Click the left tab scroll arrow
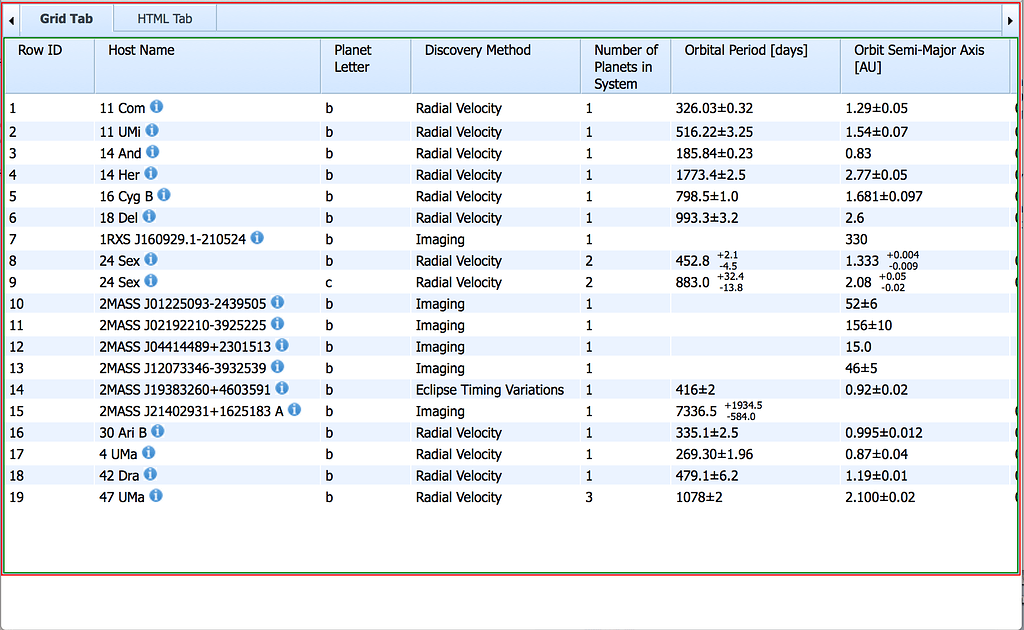1024x630 pixels. 10,18
